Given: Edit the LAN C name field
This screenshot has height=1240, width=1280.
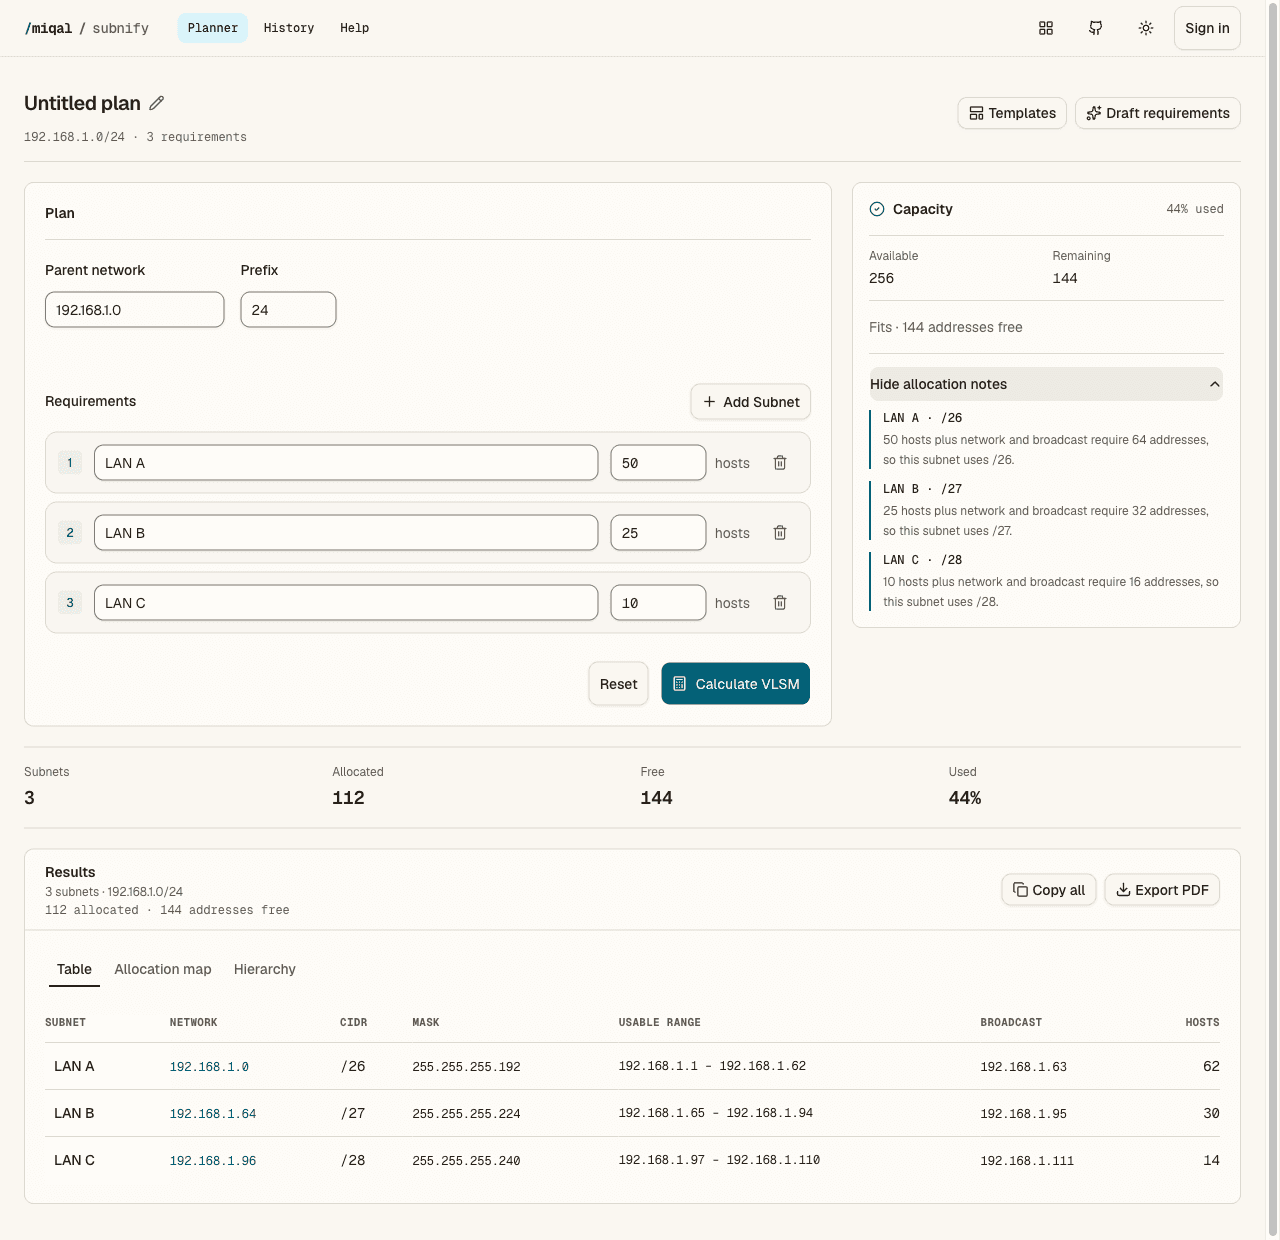Looking at the screenshot, I should pos(346,603).
